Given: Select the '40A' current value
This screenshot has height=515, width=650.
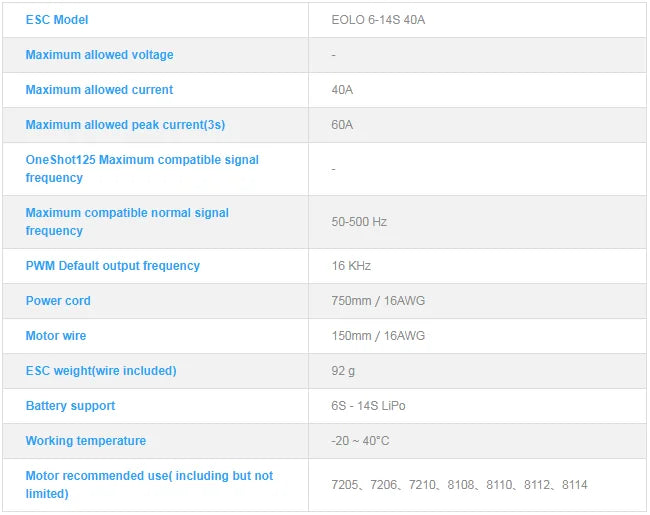Looking at the screenshot, I should 342,90.
